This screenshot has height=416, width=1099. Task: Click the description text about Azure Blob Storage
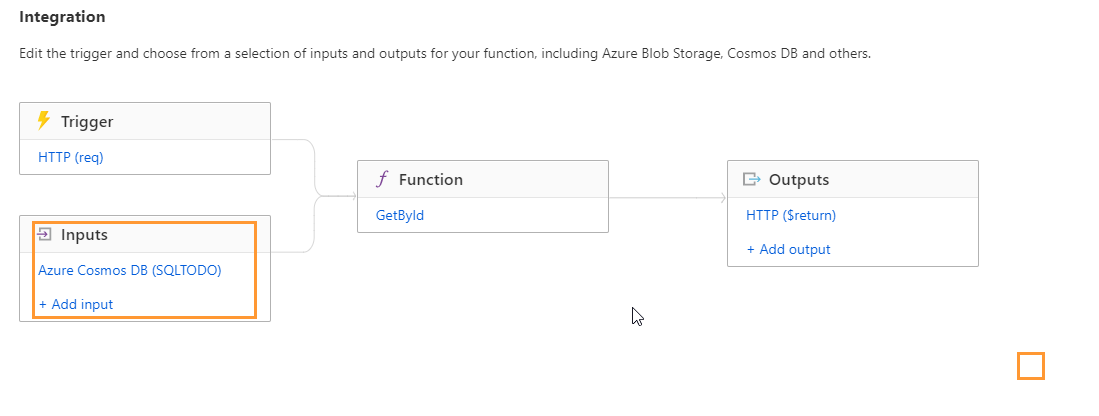(445, 53)
